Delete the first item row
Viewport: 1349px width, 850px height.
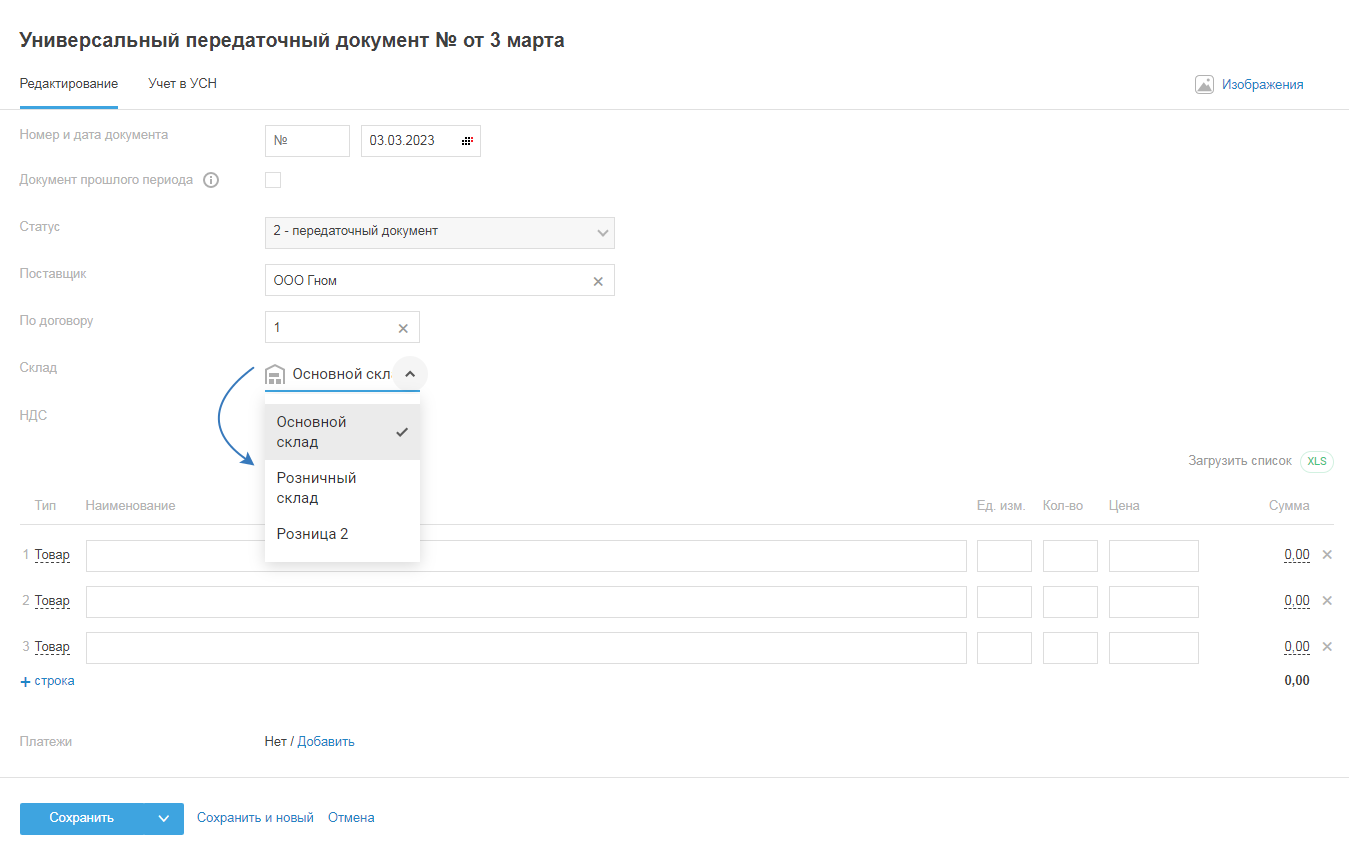pyautogui.click(x=1327, y=555)
